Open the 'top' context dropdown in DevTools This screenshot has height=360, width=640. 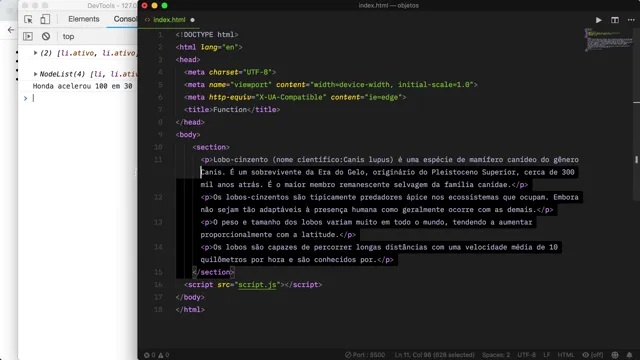point(68,37)
